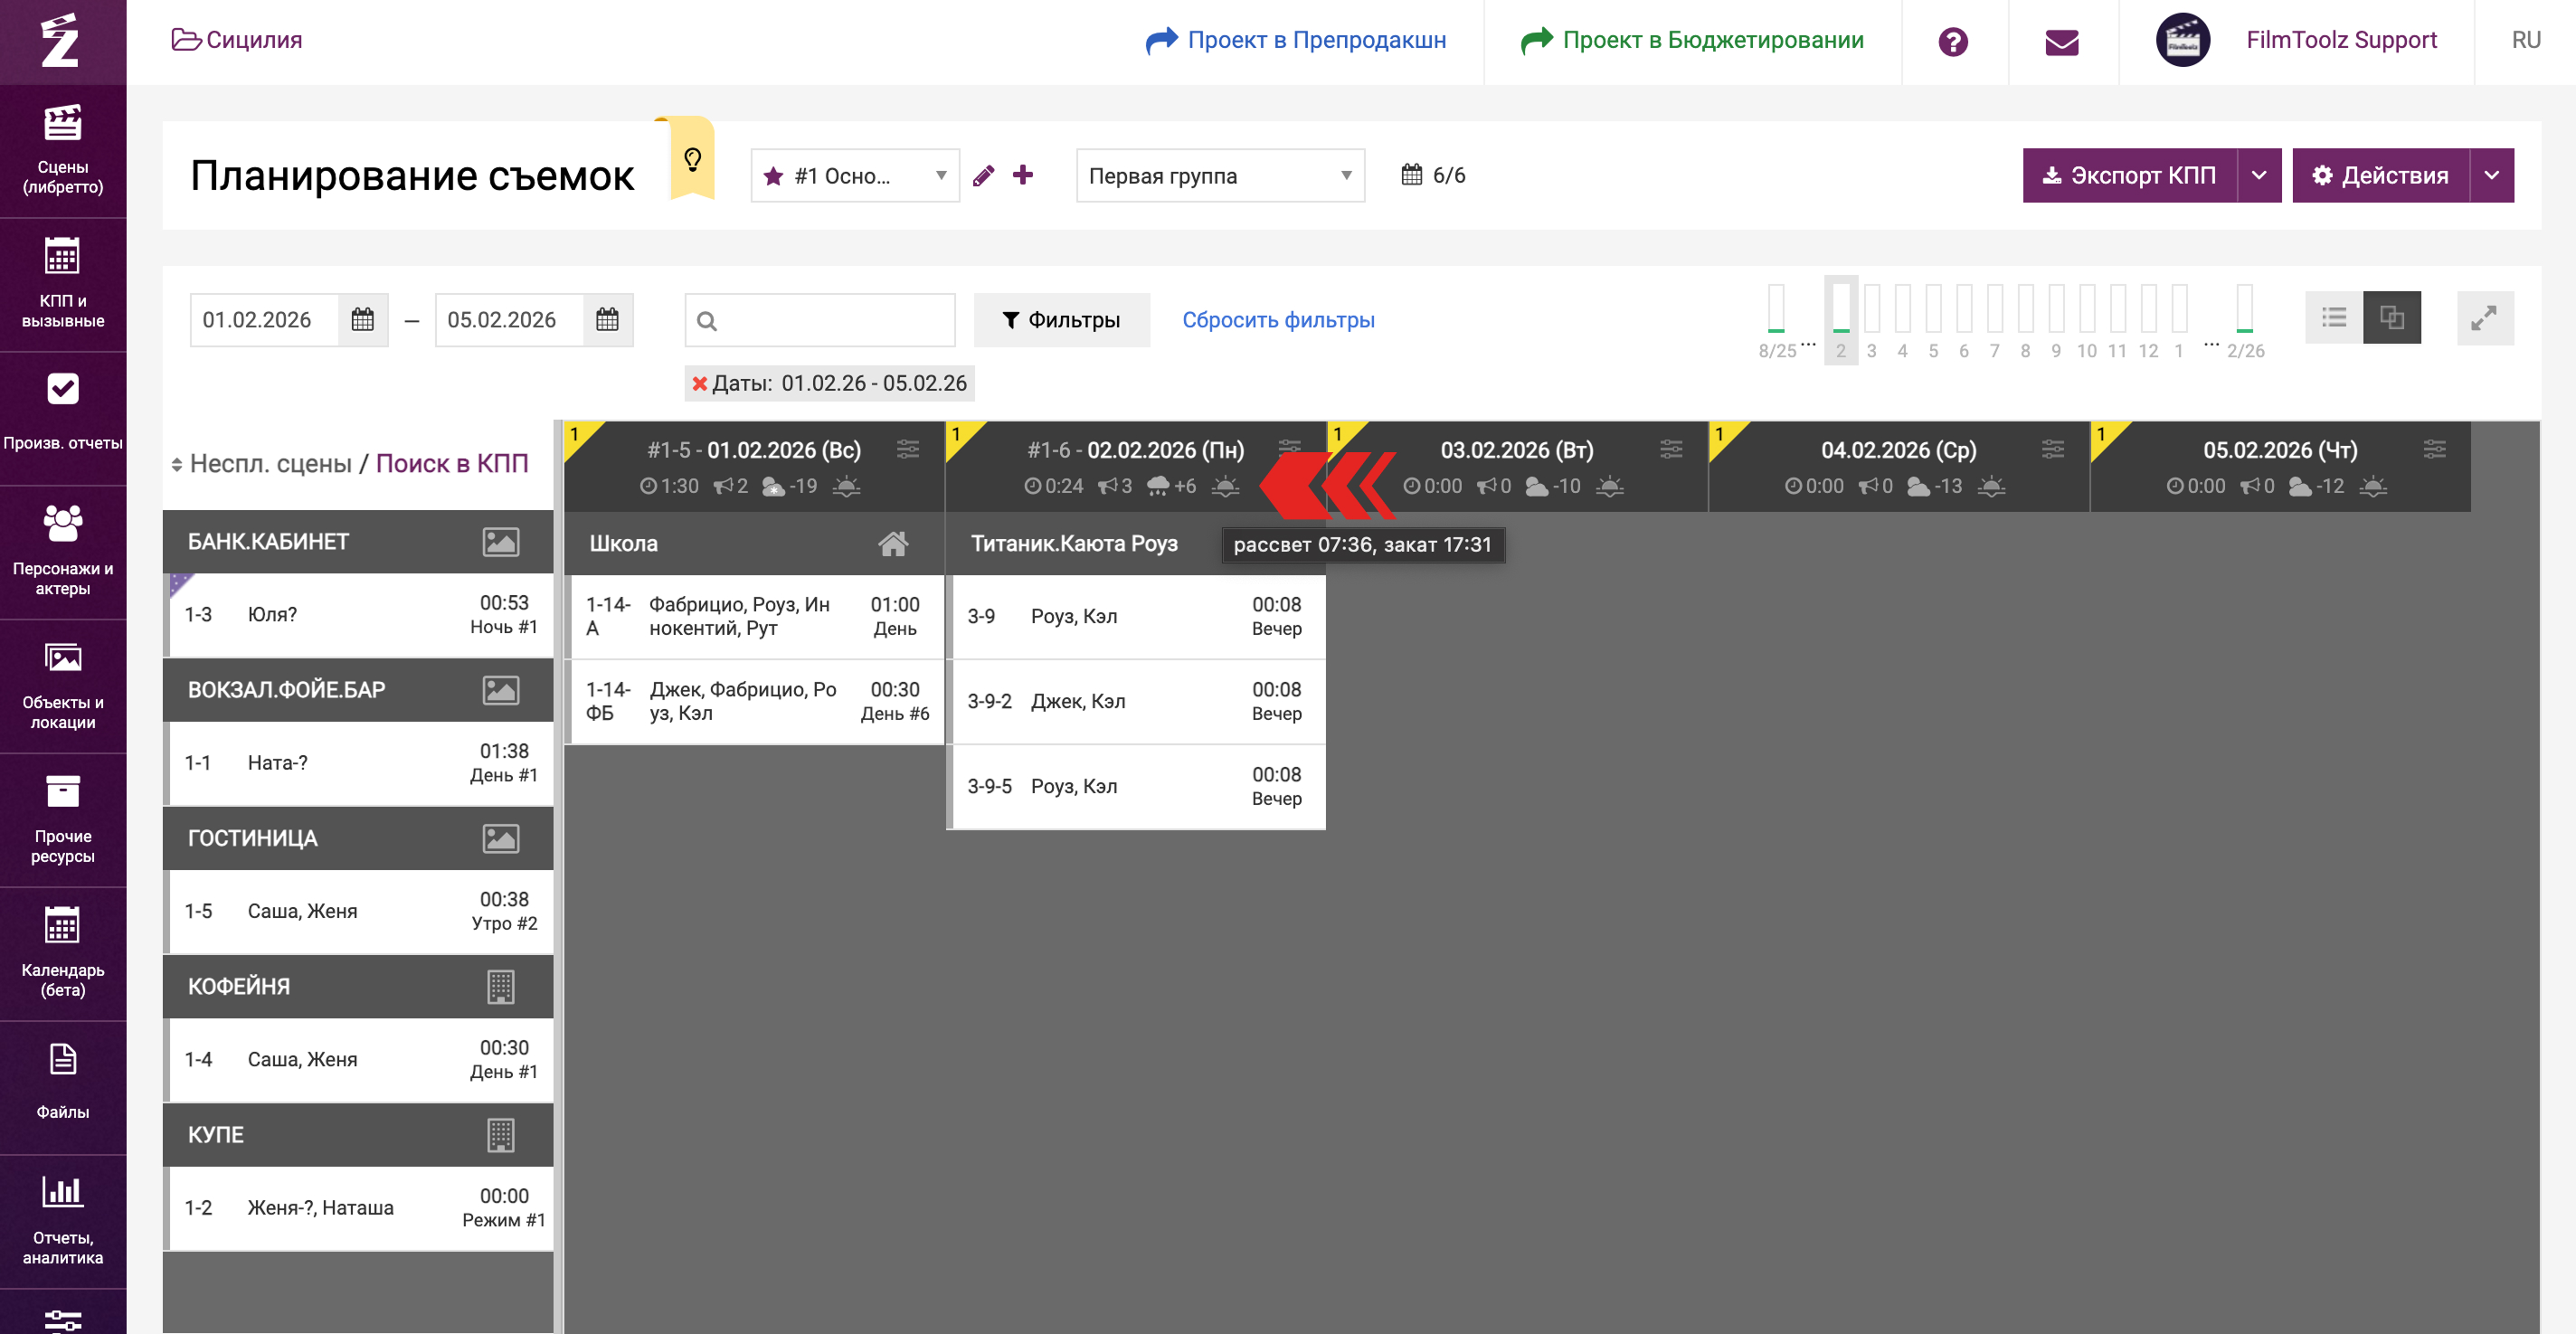Open Экспорт КПП dropdown arrow

pyautogui.click(x=2258, y=176)
